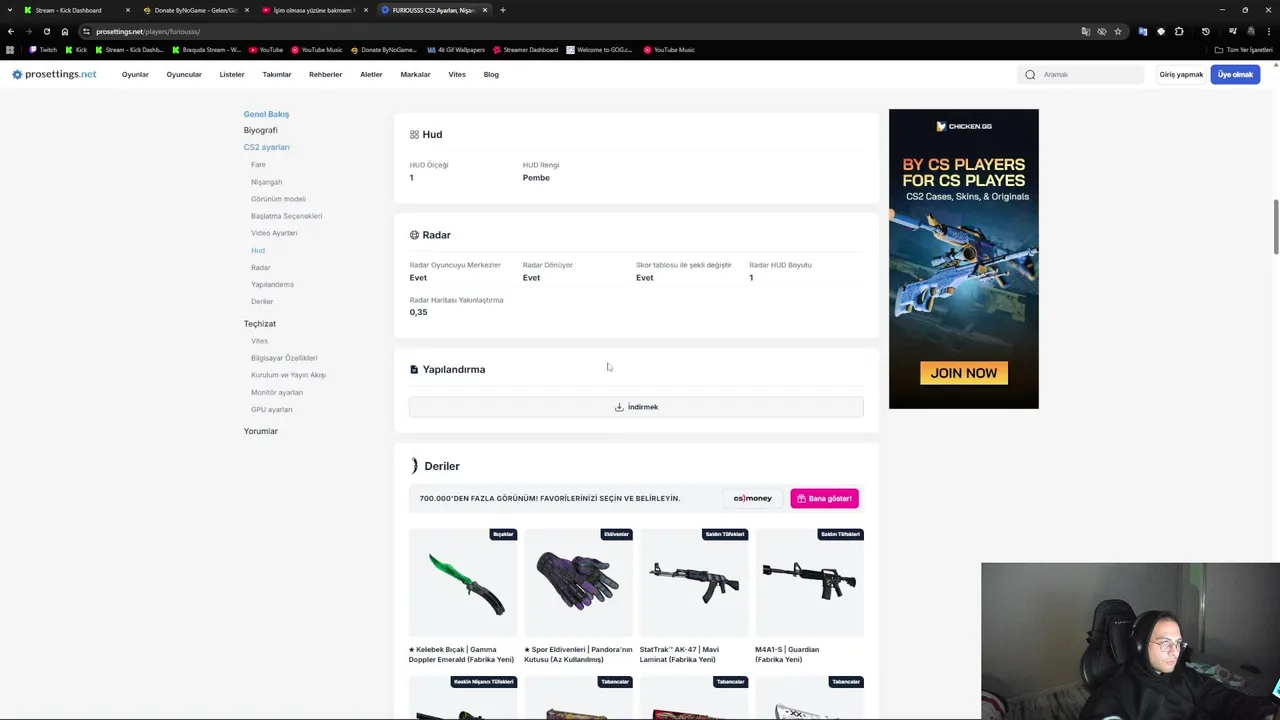Screen dimensions: 1280x720
Task: Open the site info icon in address bar
Action: [86, 31]
